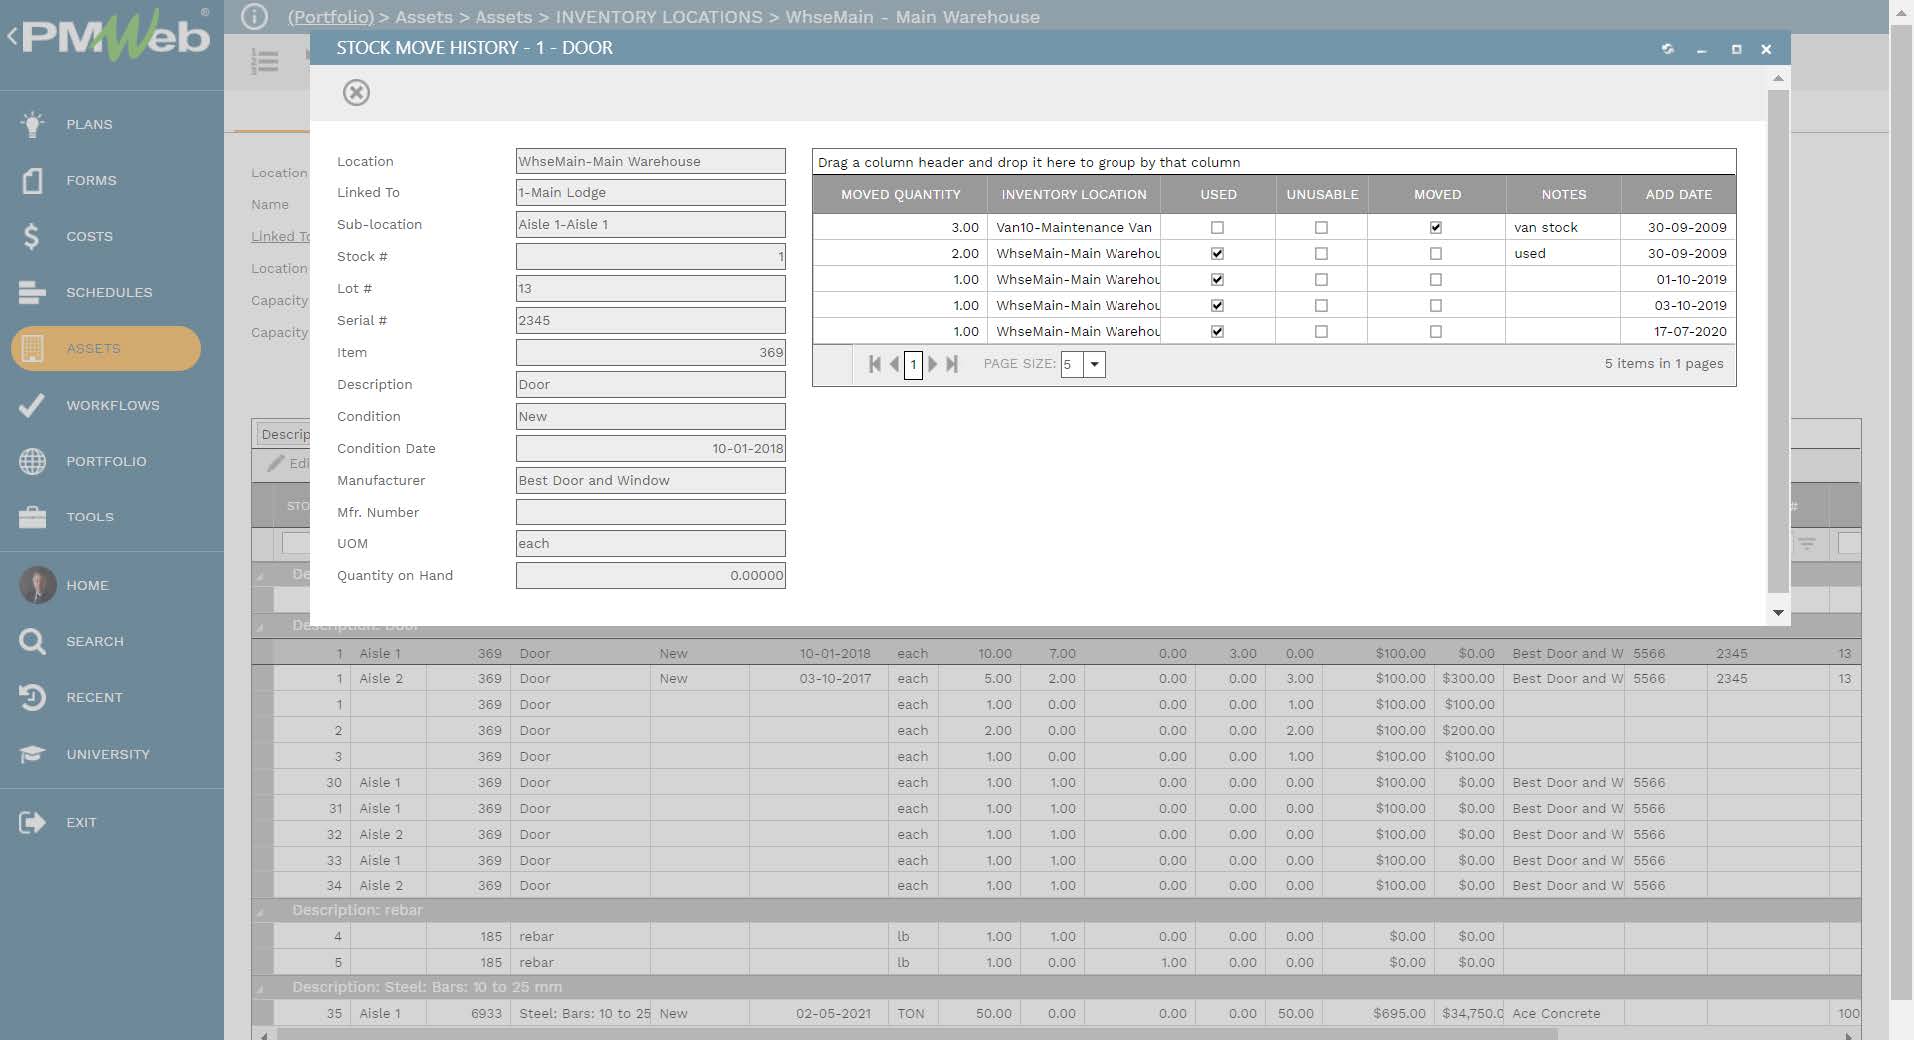Check Unusable checkbox for the used notes row

(1321, 254)
